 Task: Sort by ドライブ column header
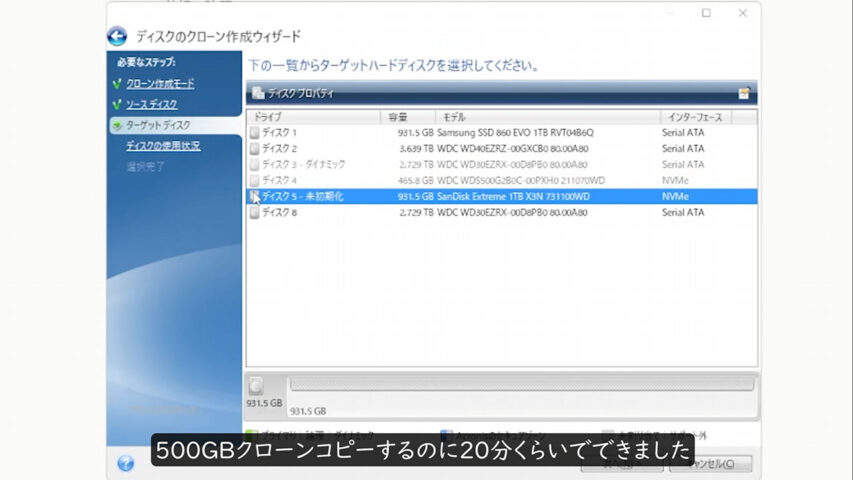(312, 117)
